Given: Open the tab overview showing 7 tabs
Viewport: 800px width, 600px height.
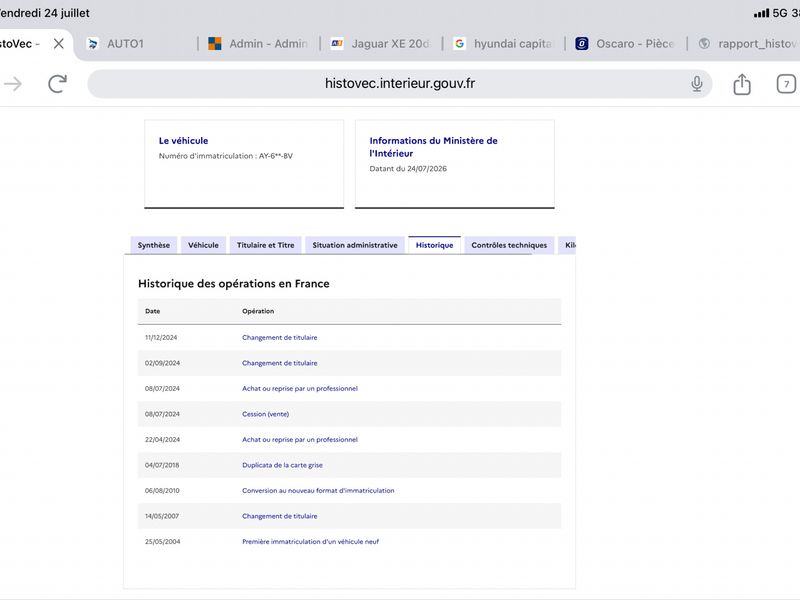Looking at the screenshot, I should [x=786, y=84].
